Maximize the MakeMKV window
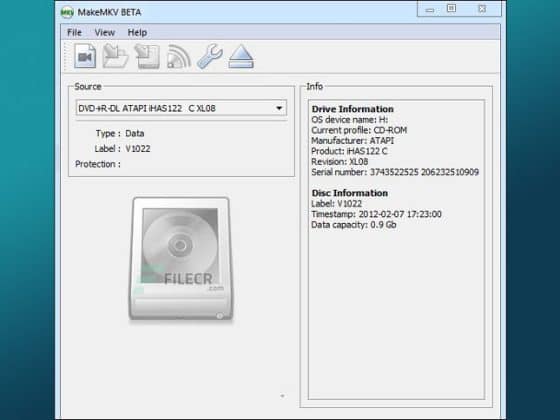 coord(451,9)
